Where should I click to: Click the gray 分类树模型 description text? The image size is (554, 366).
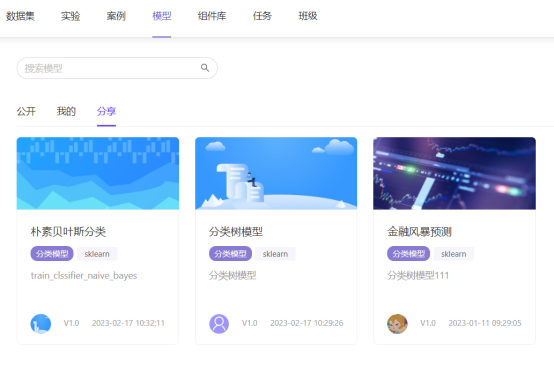point(232,276)
